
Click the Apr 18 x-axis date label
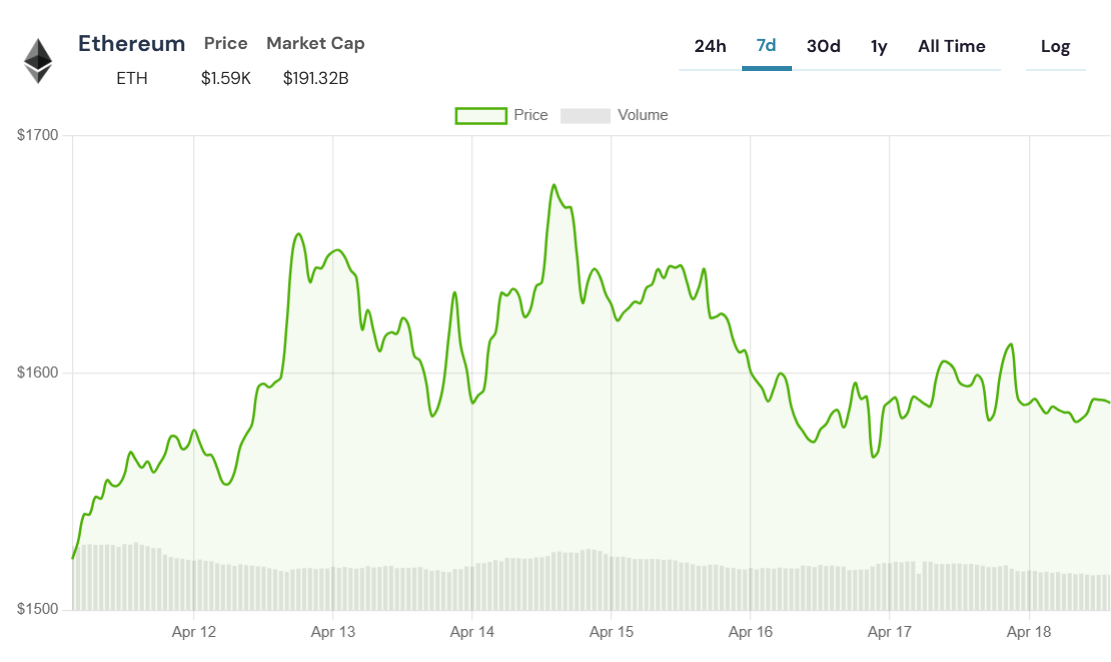click(1029, 632)
